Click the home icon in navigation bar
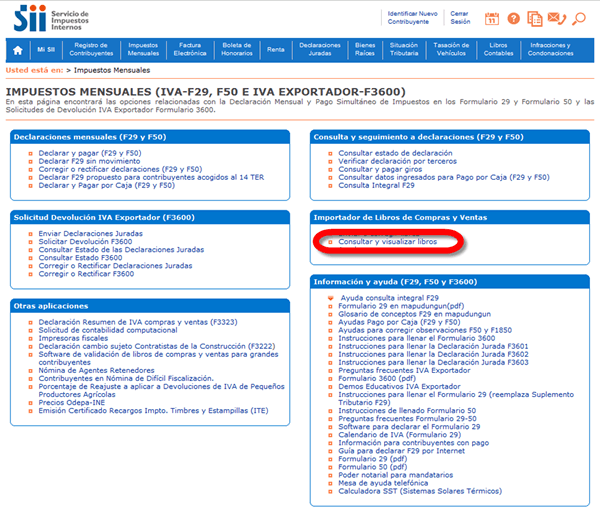The image size is (600, 511). click(18, 48)
